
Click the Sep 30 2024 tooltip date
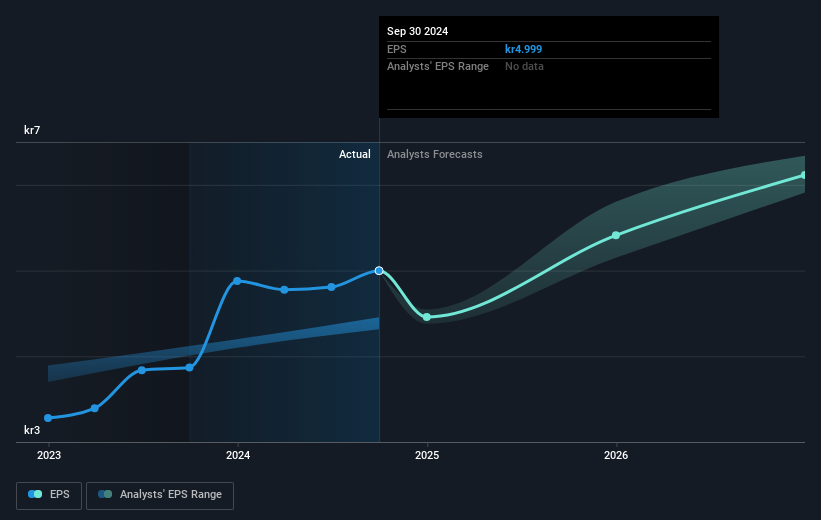417,31
